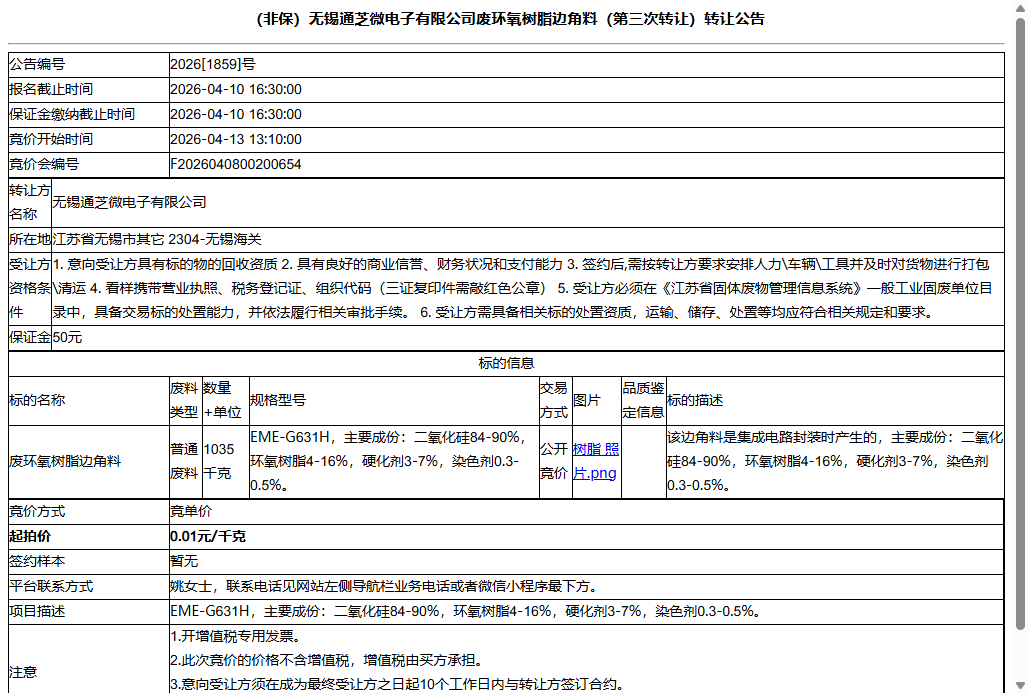Click the 竞价会编号 label cell
1028x693 pixels.
pos(89,164)
